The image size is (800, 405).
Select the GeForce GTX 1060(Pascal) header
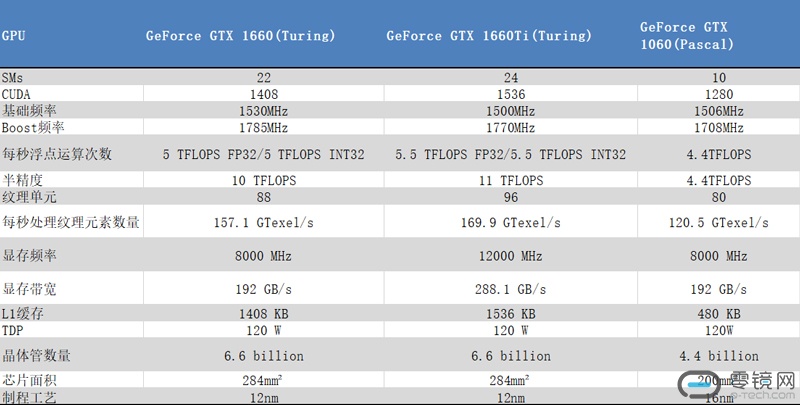[687, 36]
